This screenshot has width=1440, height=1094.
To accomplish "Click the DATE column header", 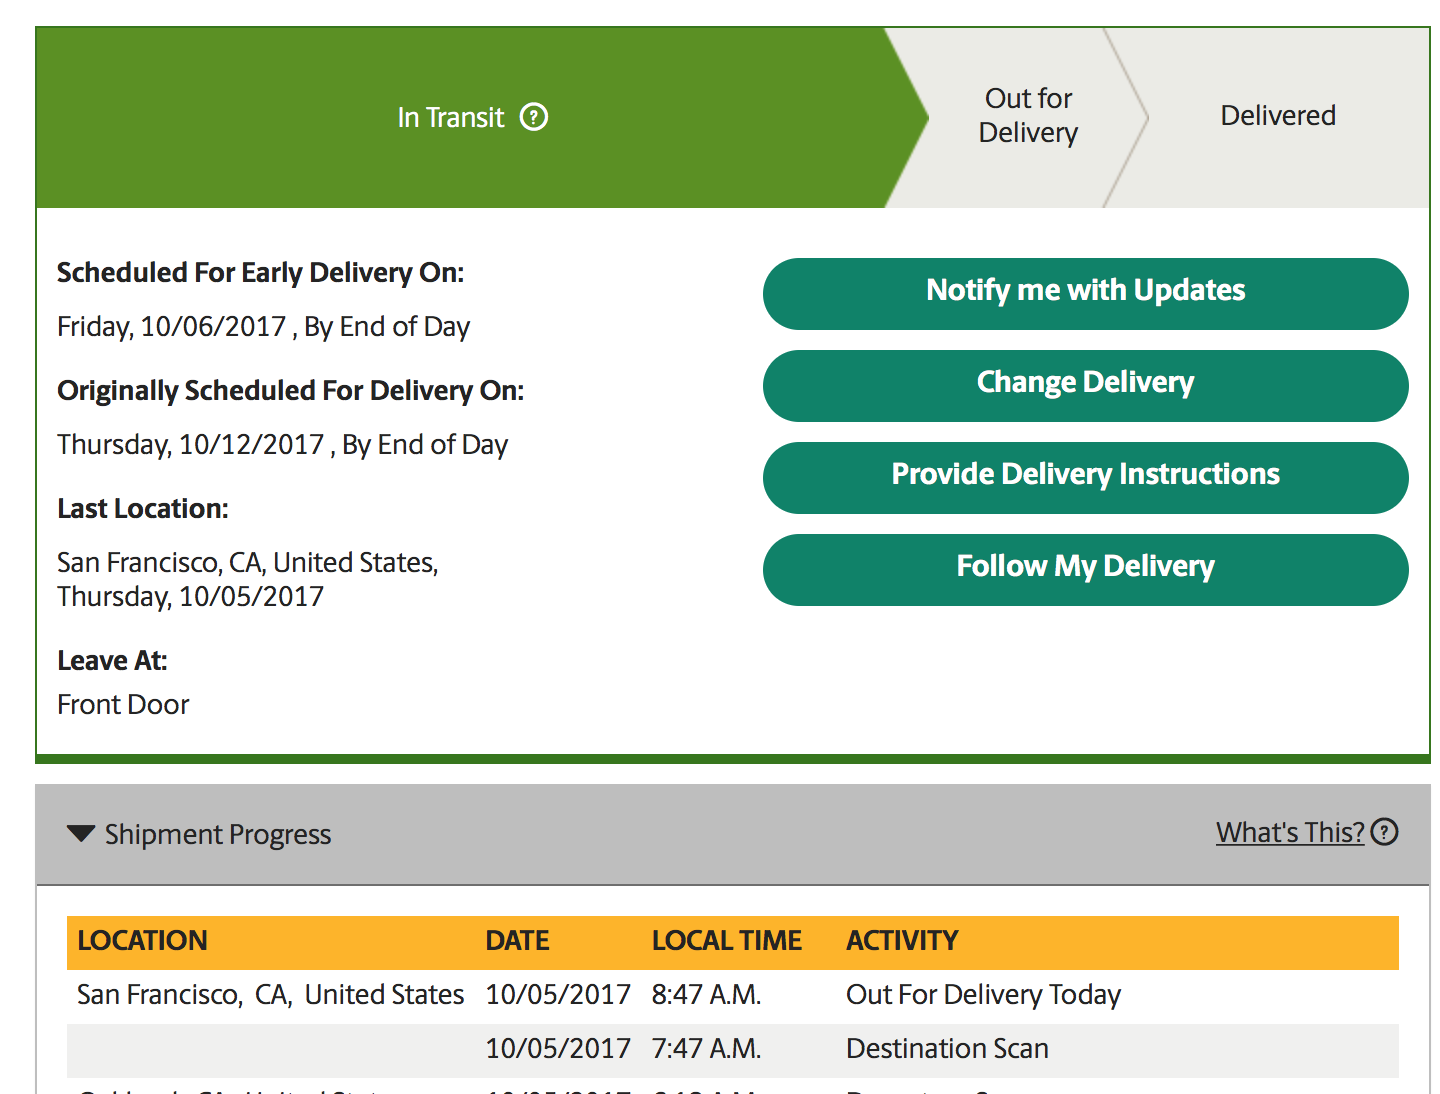I will tap(517, 941).
